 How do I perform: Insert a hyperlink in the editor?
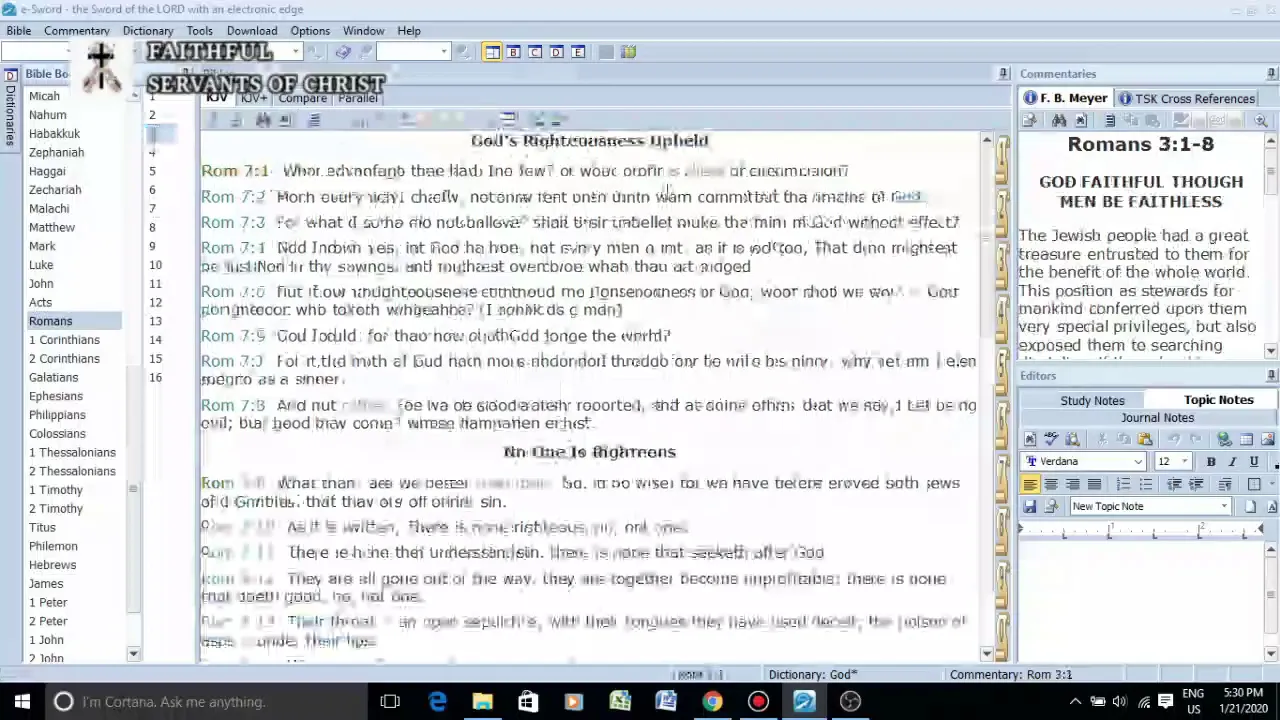click(1224, 439)
